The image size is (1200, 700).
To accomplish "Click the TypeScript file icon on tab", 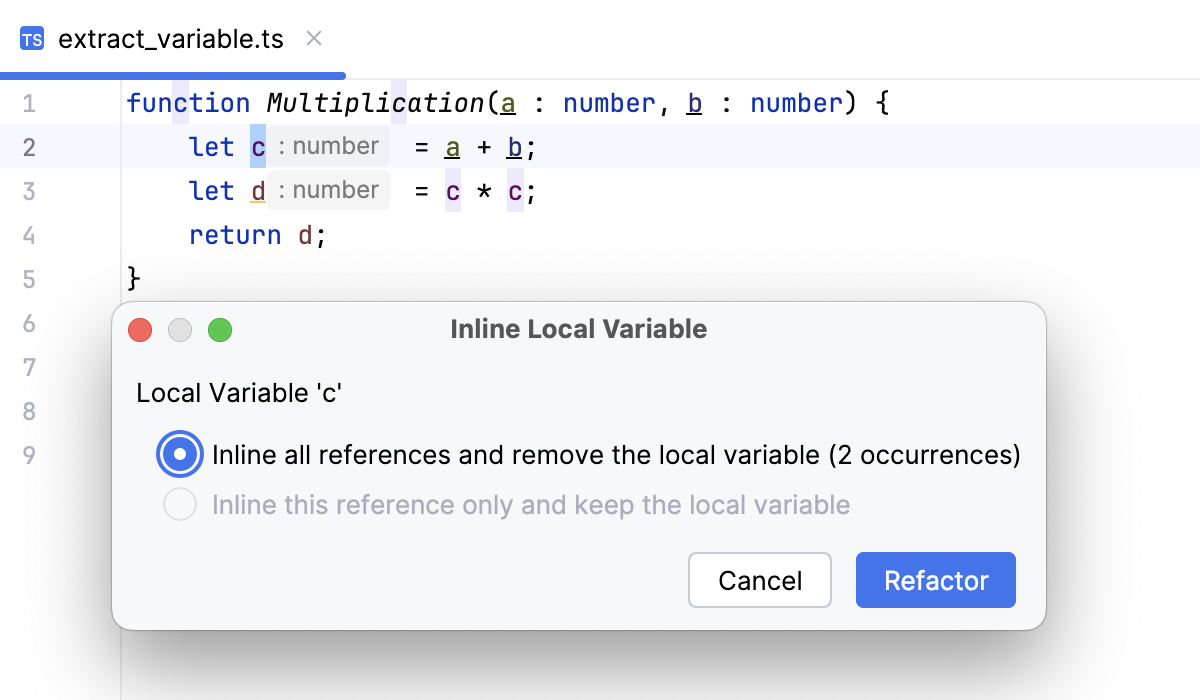I will pyautogui.click(x=32, y=40).
